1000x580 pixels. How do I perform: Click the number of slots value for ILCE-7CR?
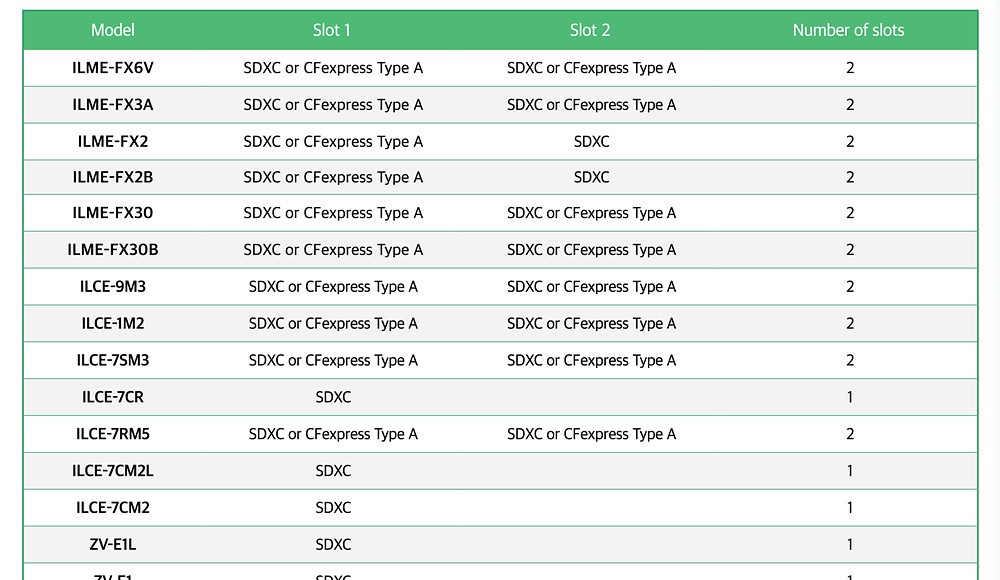tap(850, 397)
